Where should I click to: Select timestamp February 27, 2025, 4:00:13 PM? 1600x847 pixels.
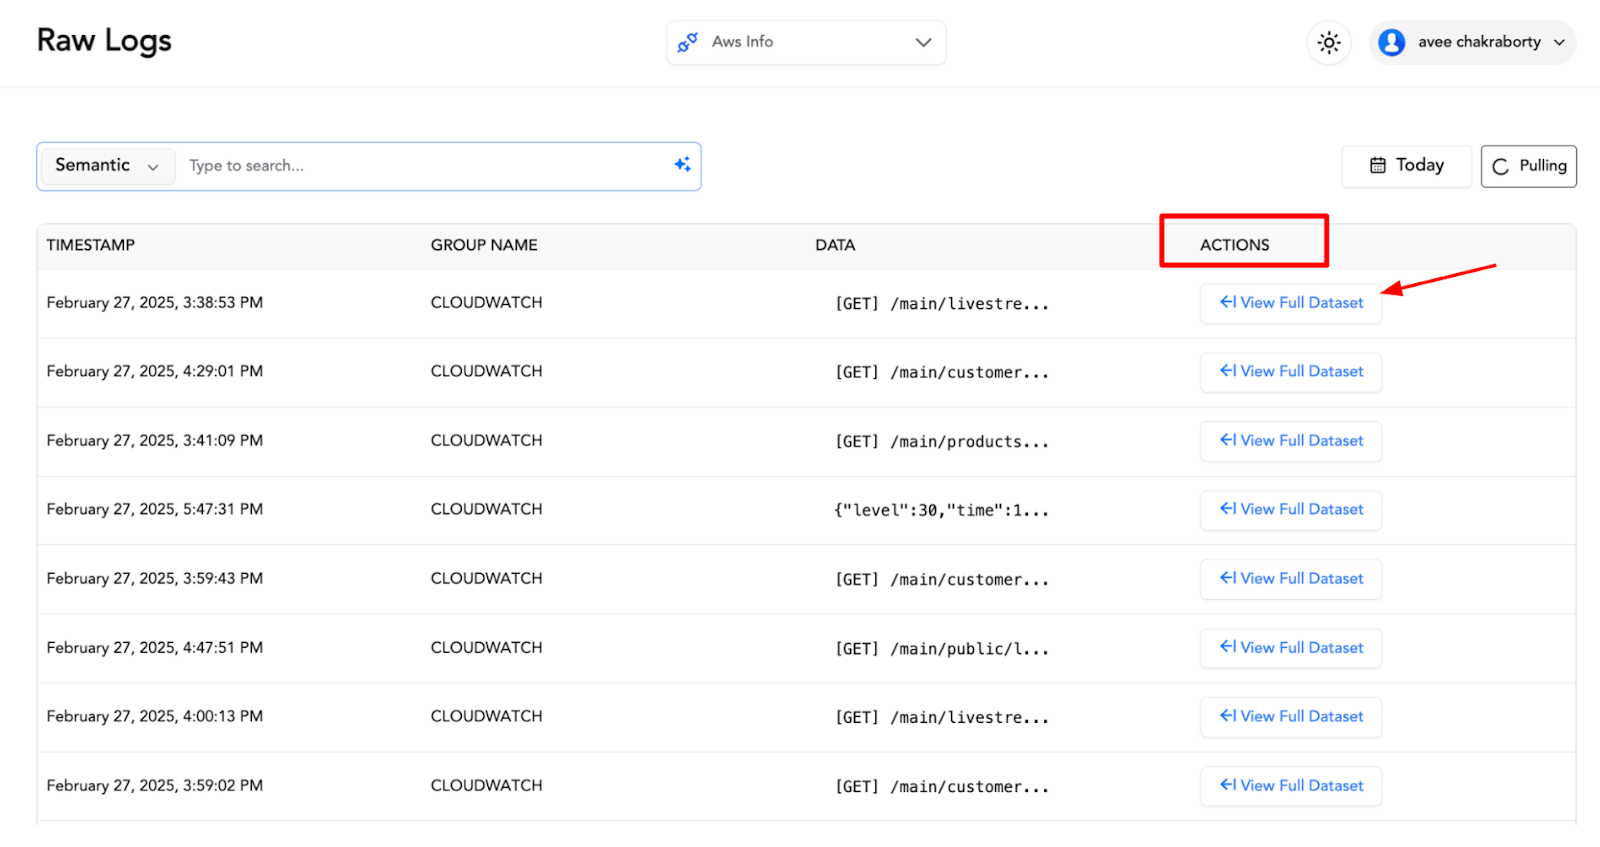[155, 717]
